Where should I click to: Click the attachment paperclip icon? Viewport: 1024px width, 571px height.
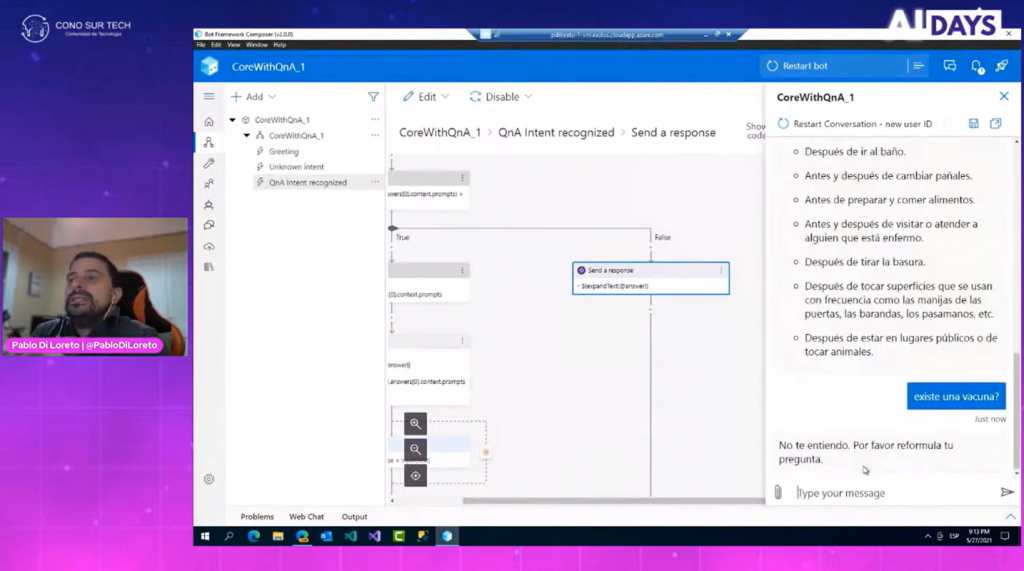(x=778, y=493)
